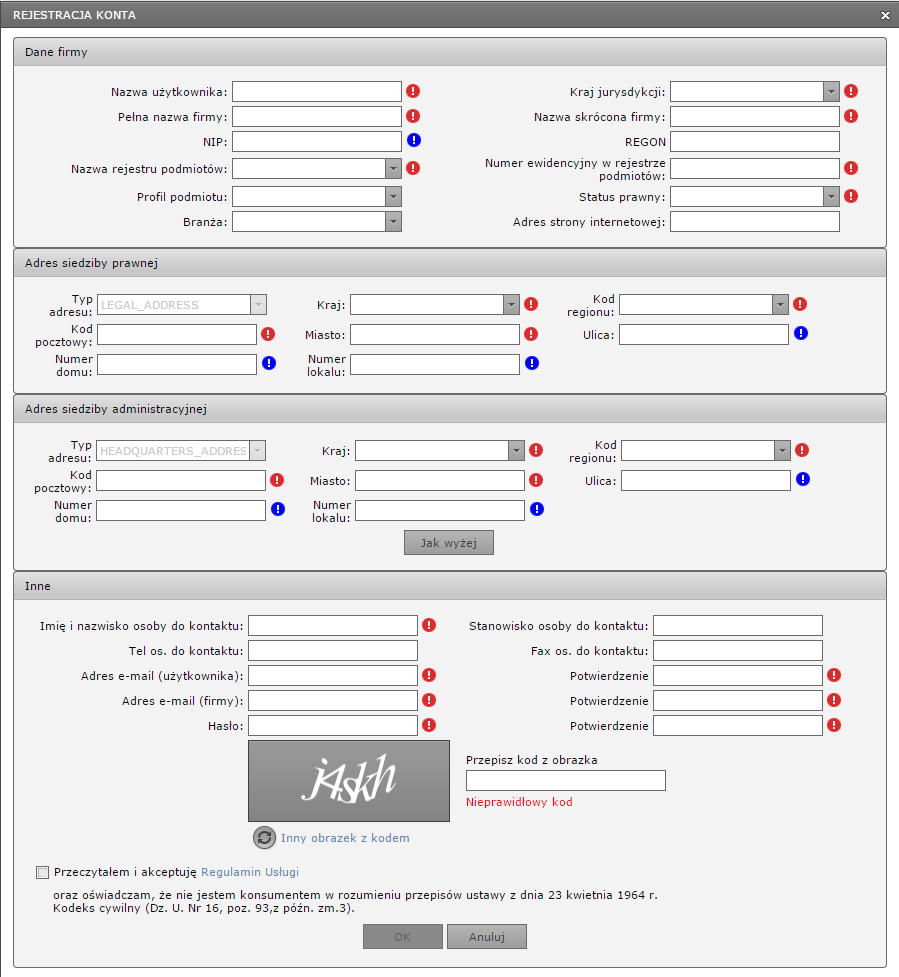Expand the Kraj dropdown in legal address
The width and height of the screenshot is (899, 977).
511,305
